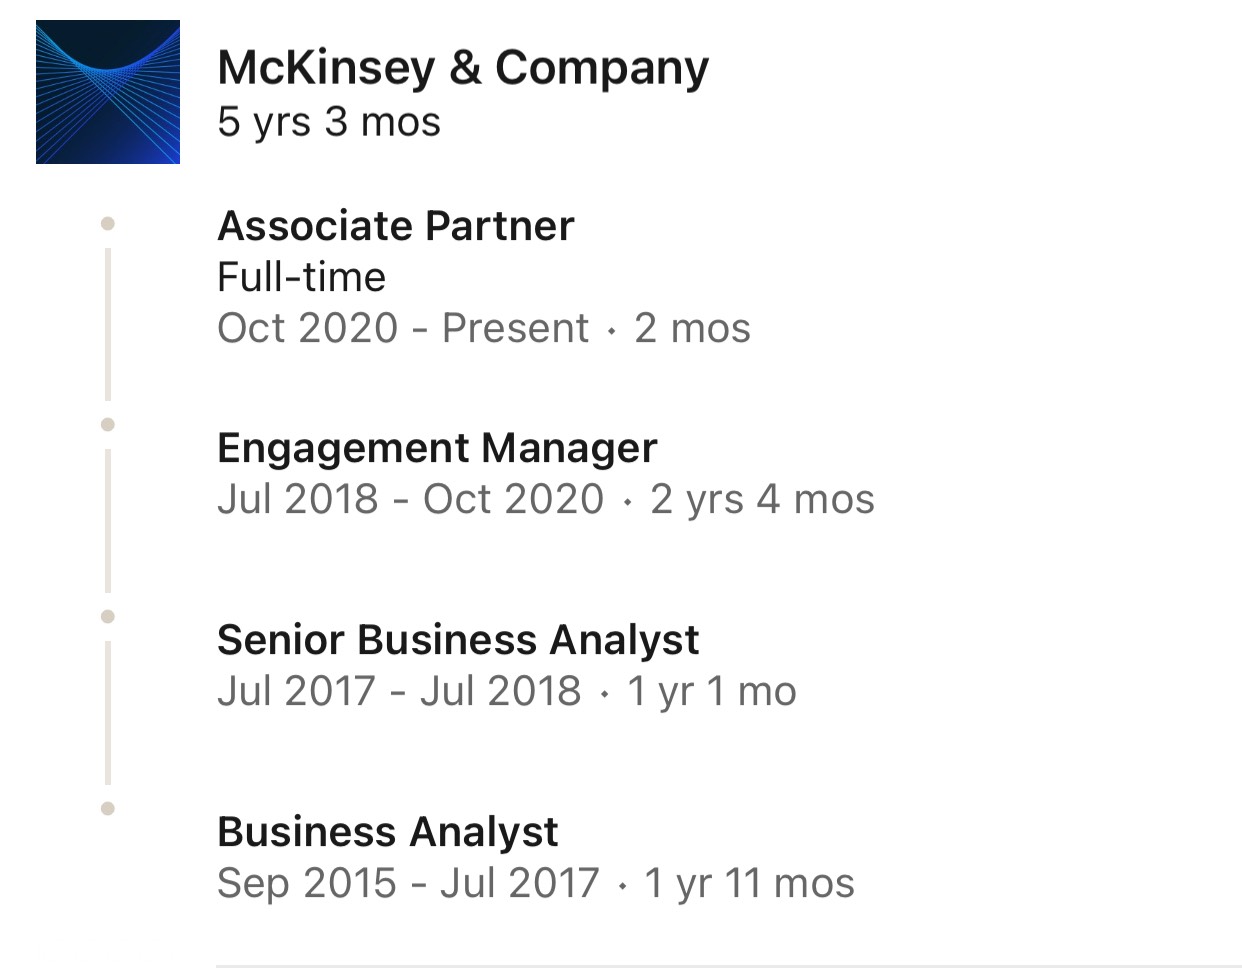This screenshot has width=1242, height=979.
Task: Open the Engagement Manager position title
Action: (437, 448)
